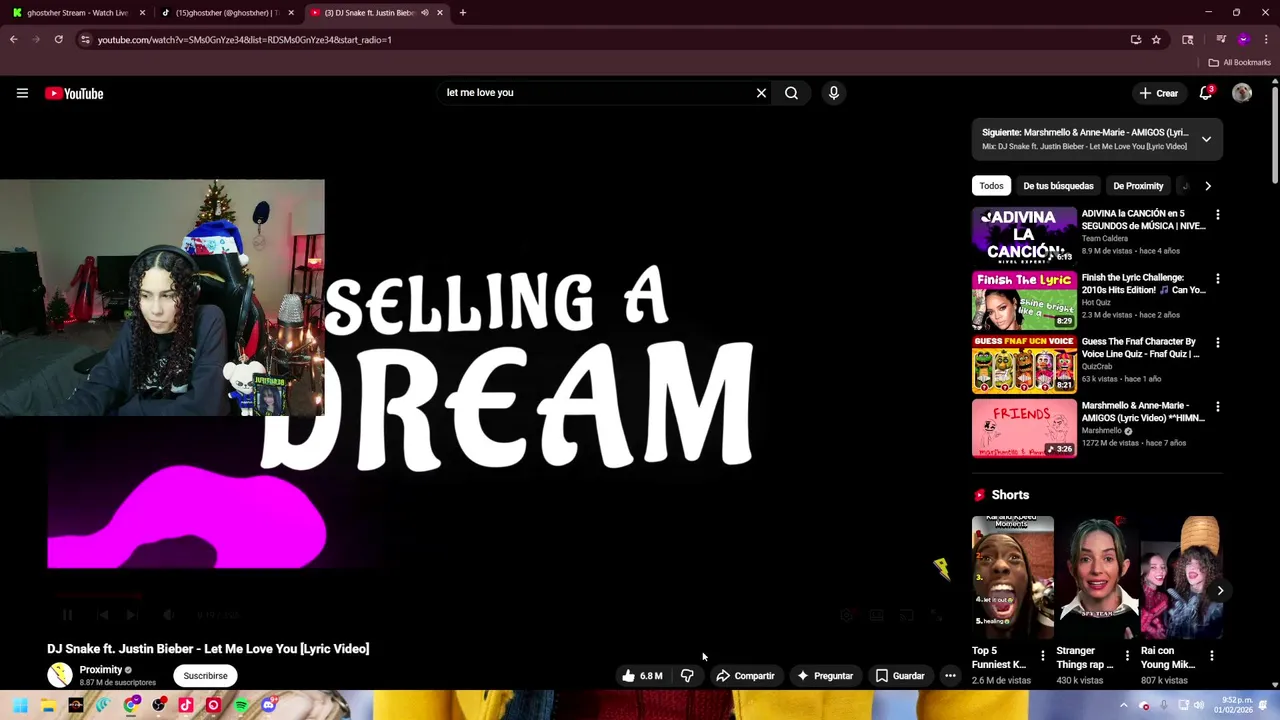
Task: Open OBS Studio from the taskbar
Action: [158, 705]
